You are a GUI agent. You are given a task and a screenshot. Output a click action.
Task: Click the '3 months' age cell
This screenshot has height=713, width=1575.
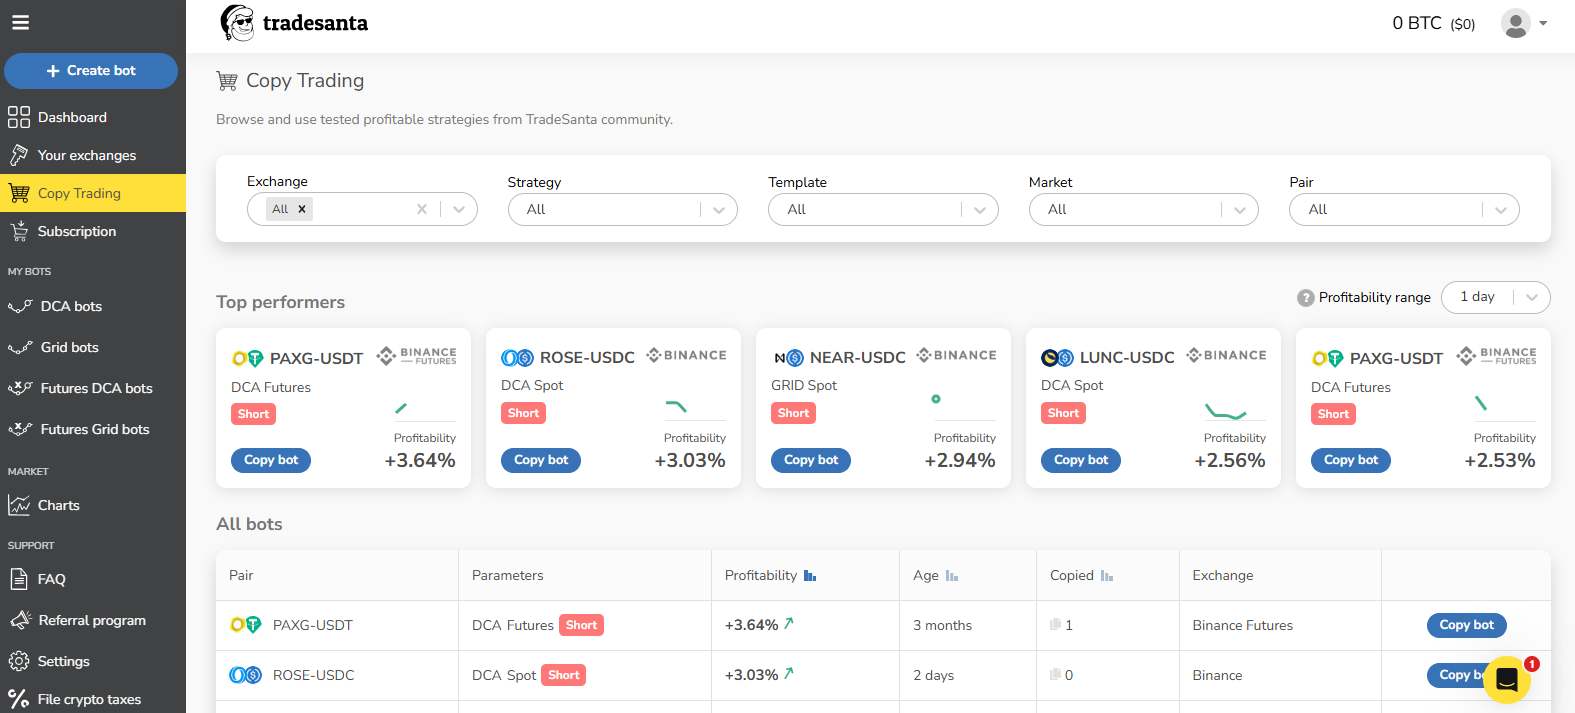point(942,625)
